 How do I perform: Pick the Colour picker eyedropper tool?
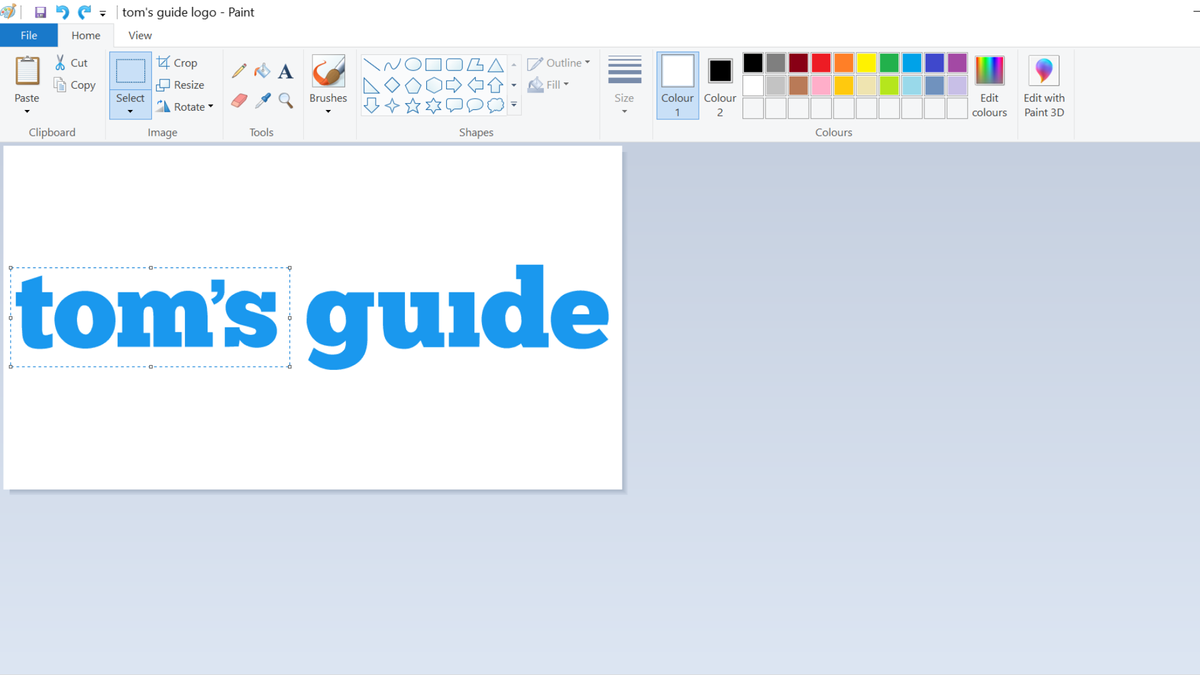click(262, 100)
